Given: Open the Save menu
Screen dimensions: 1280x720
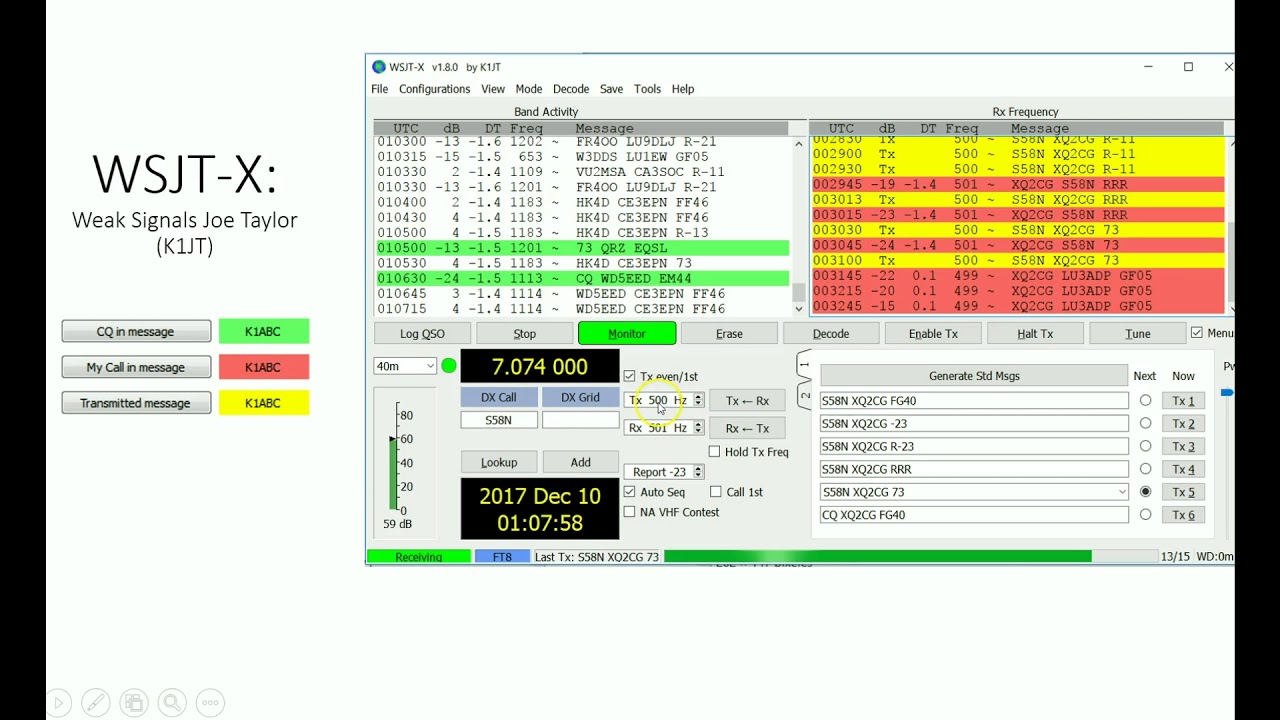Looking at the screenshot, I should point(611,89).
